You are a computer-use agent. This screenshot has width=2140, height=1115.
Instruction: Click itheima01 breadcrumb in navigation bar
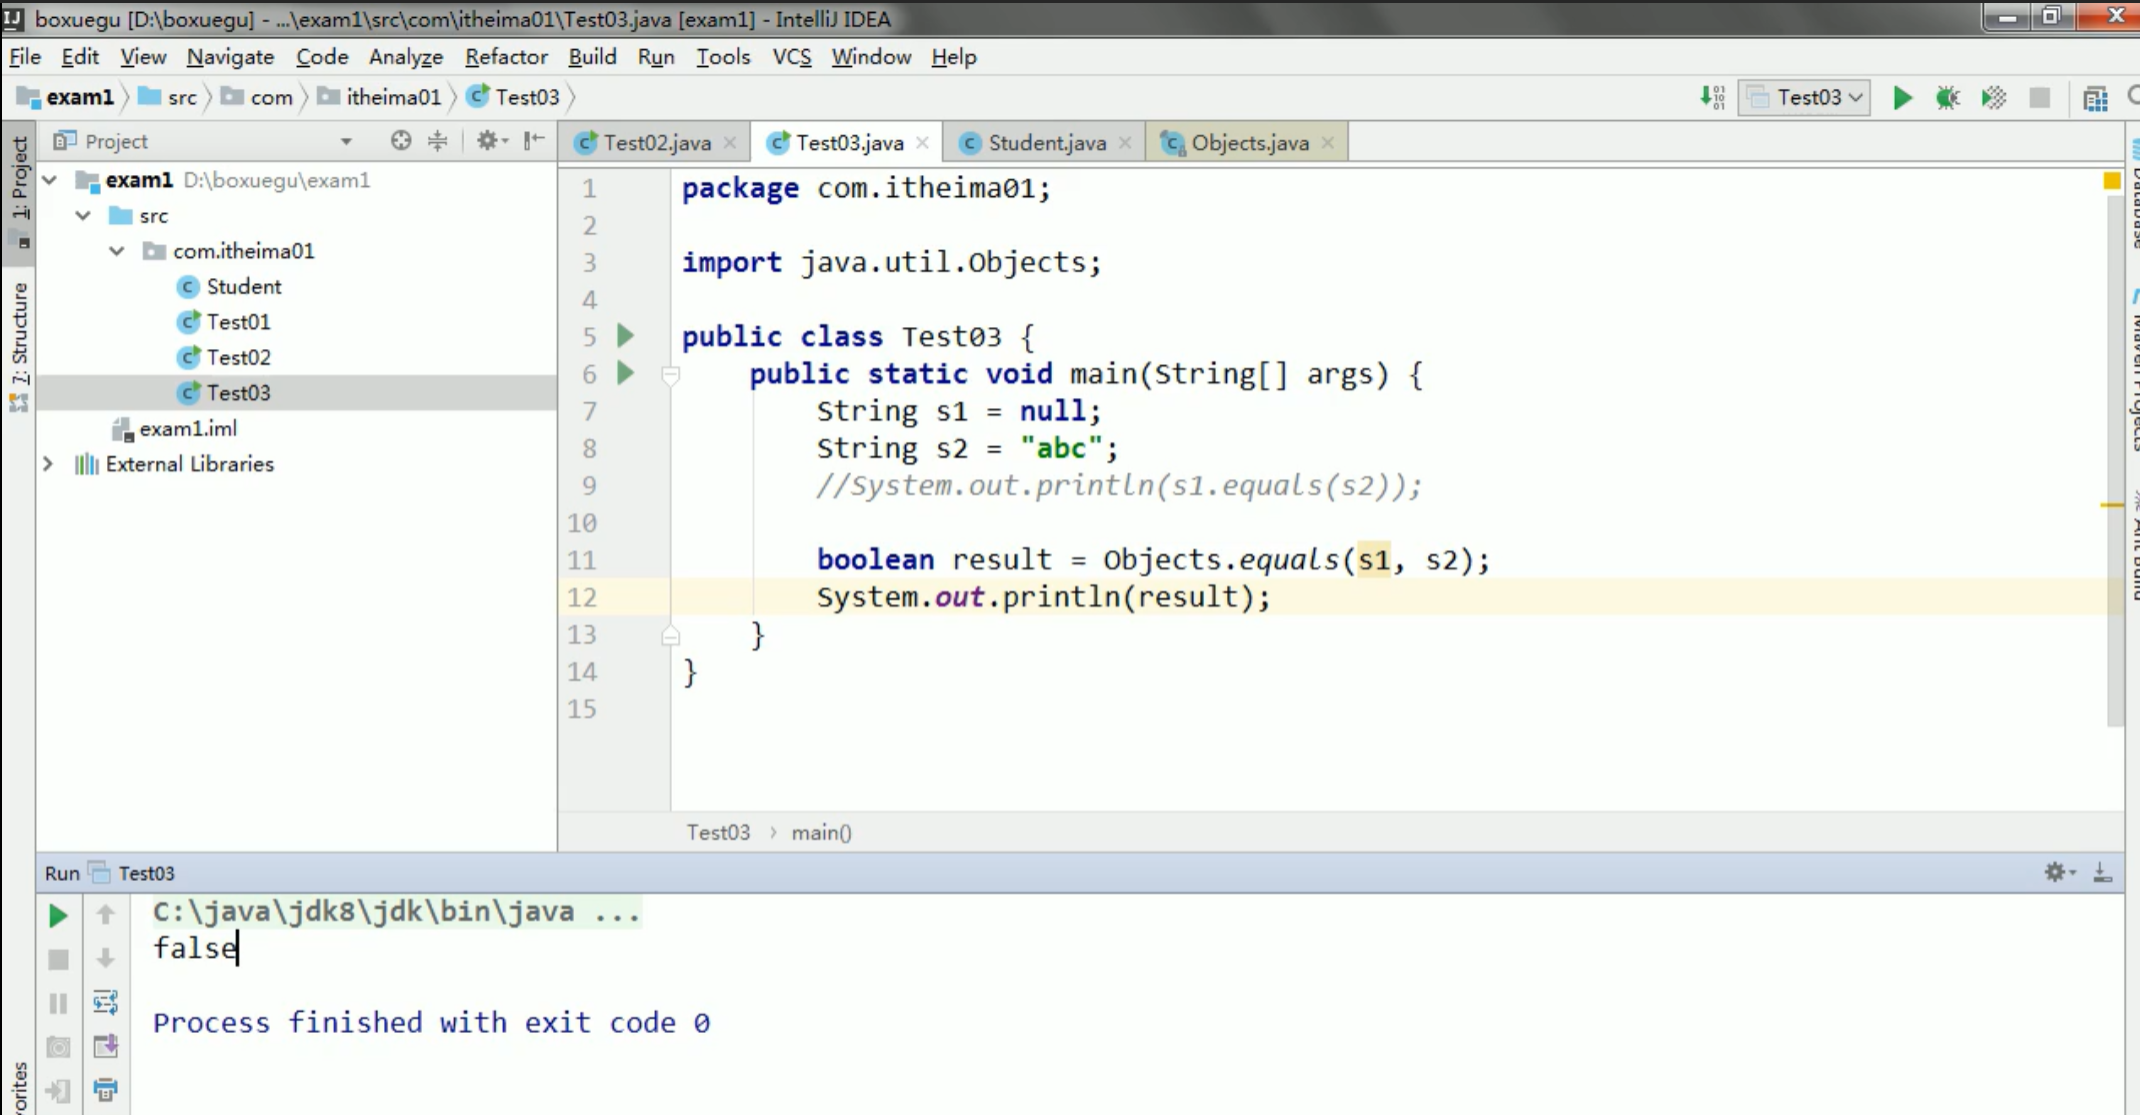click(392, 97)
